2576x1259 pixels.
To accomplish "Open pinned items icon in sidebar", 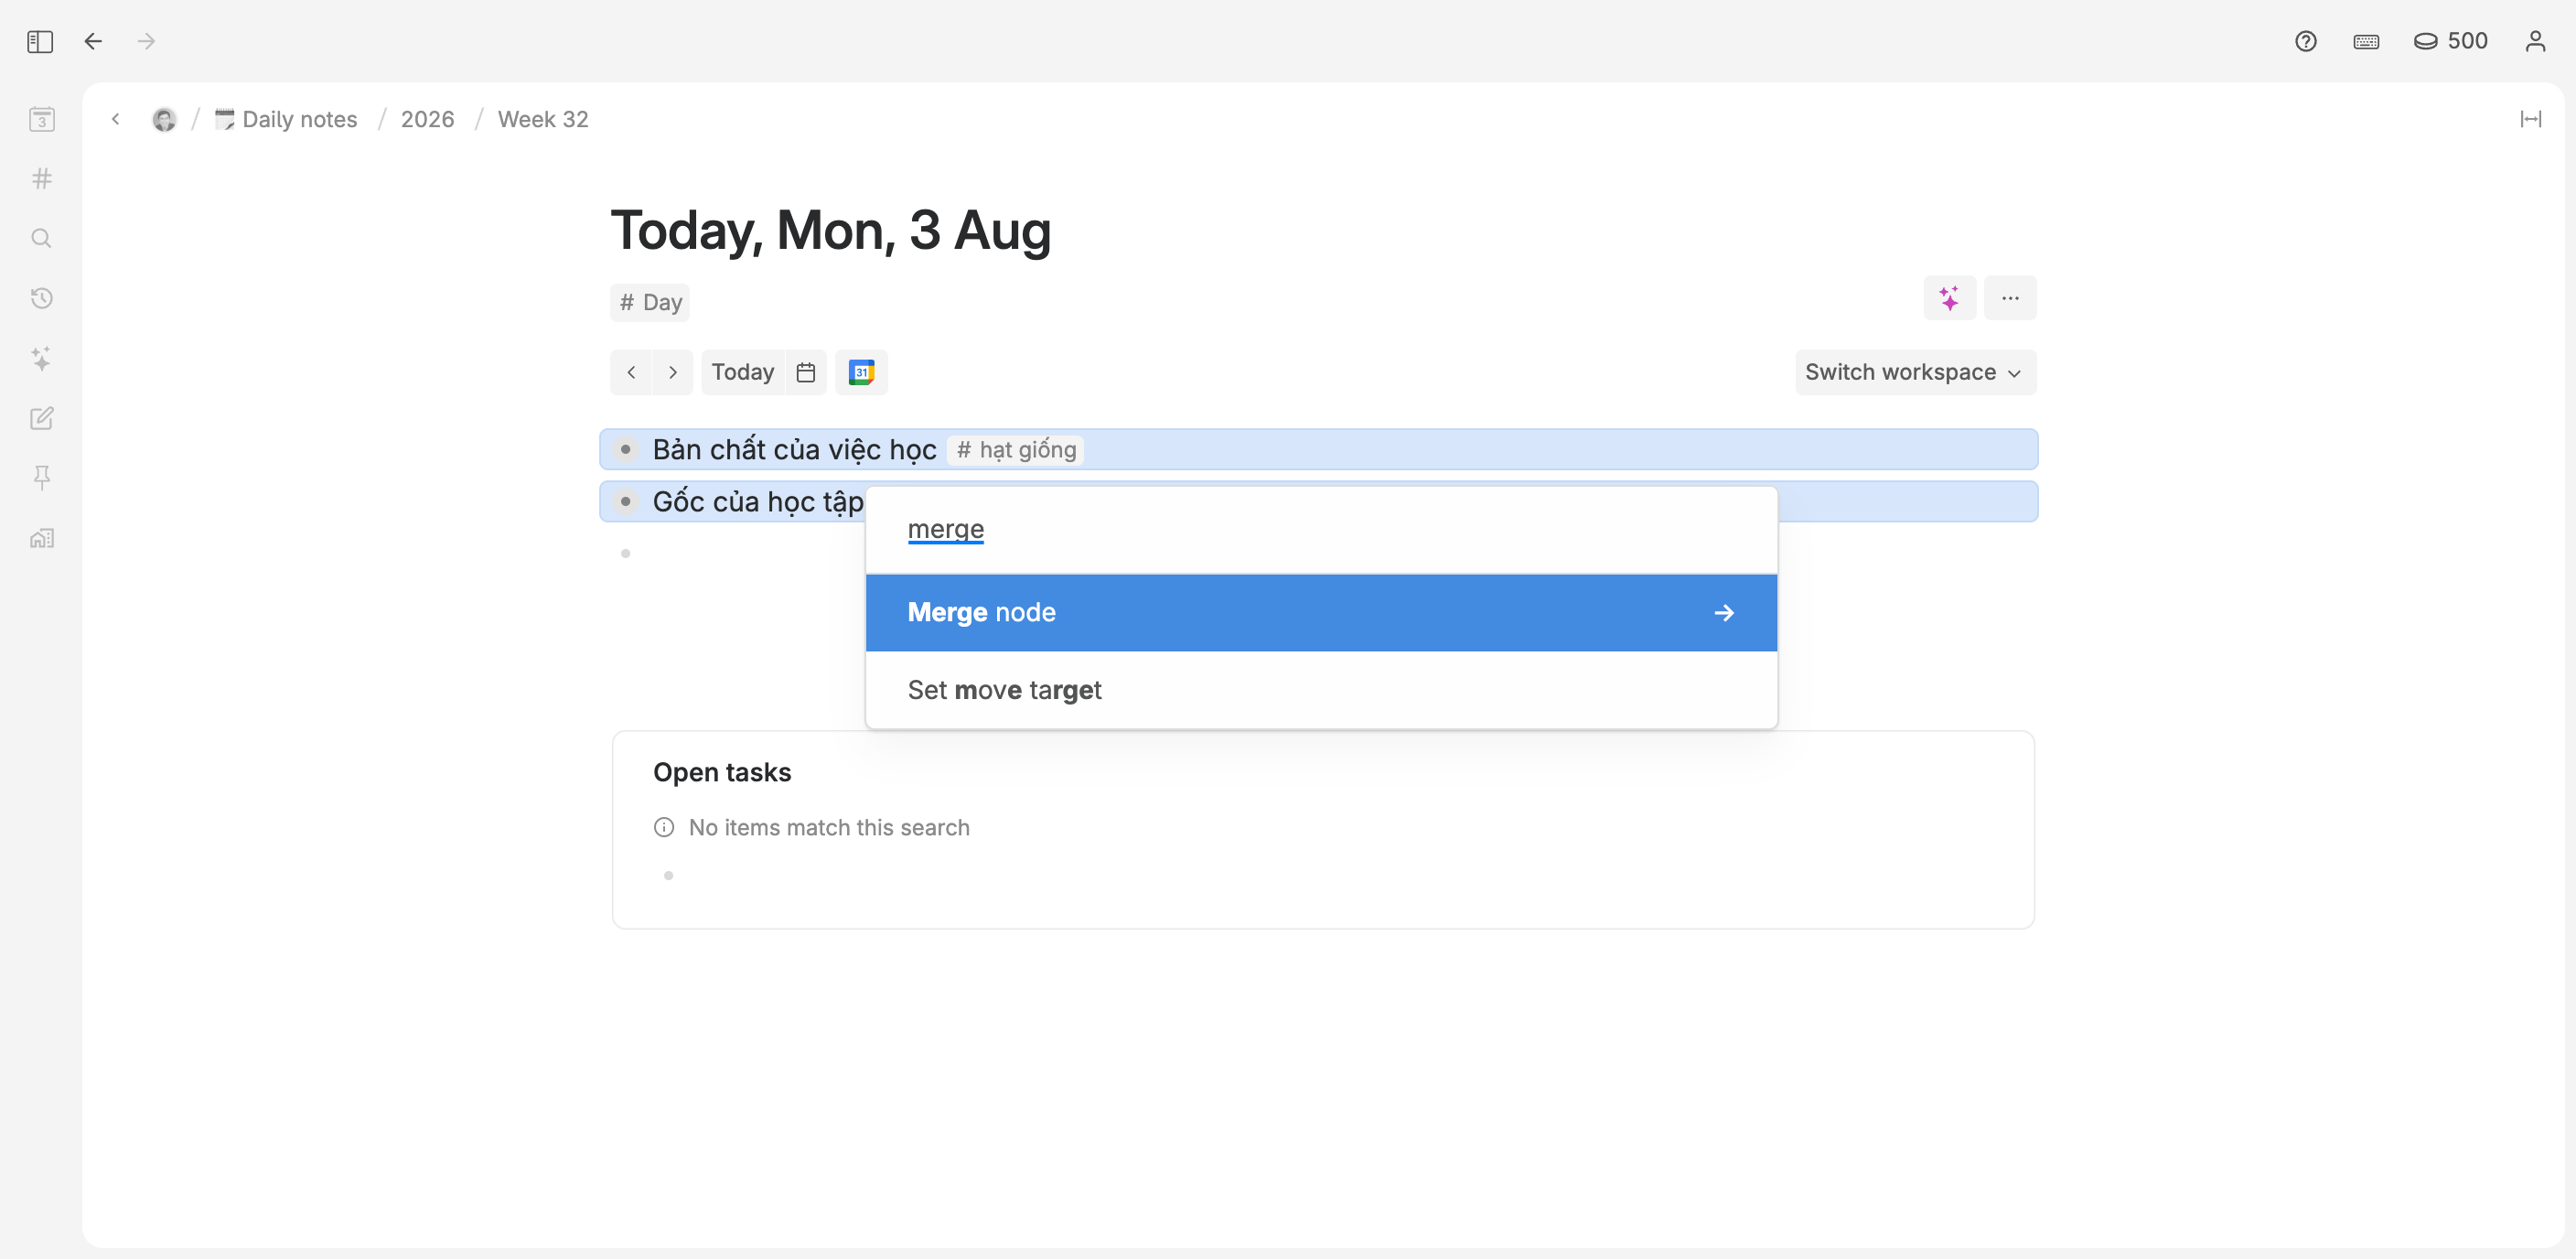I will pyautogui.click(x=41, y=478).
